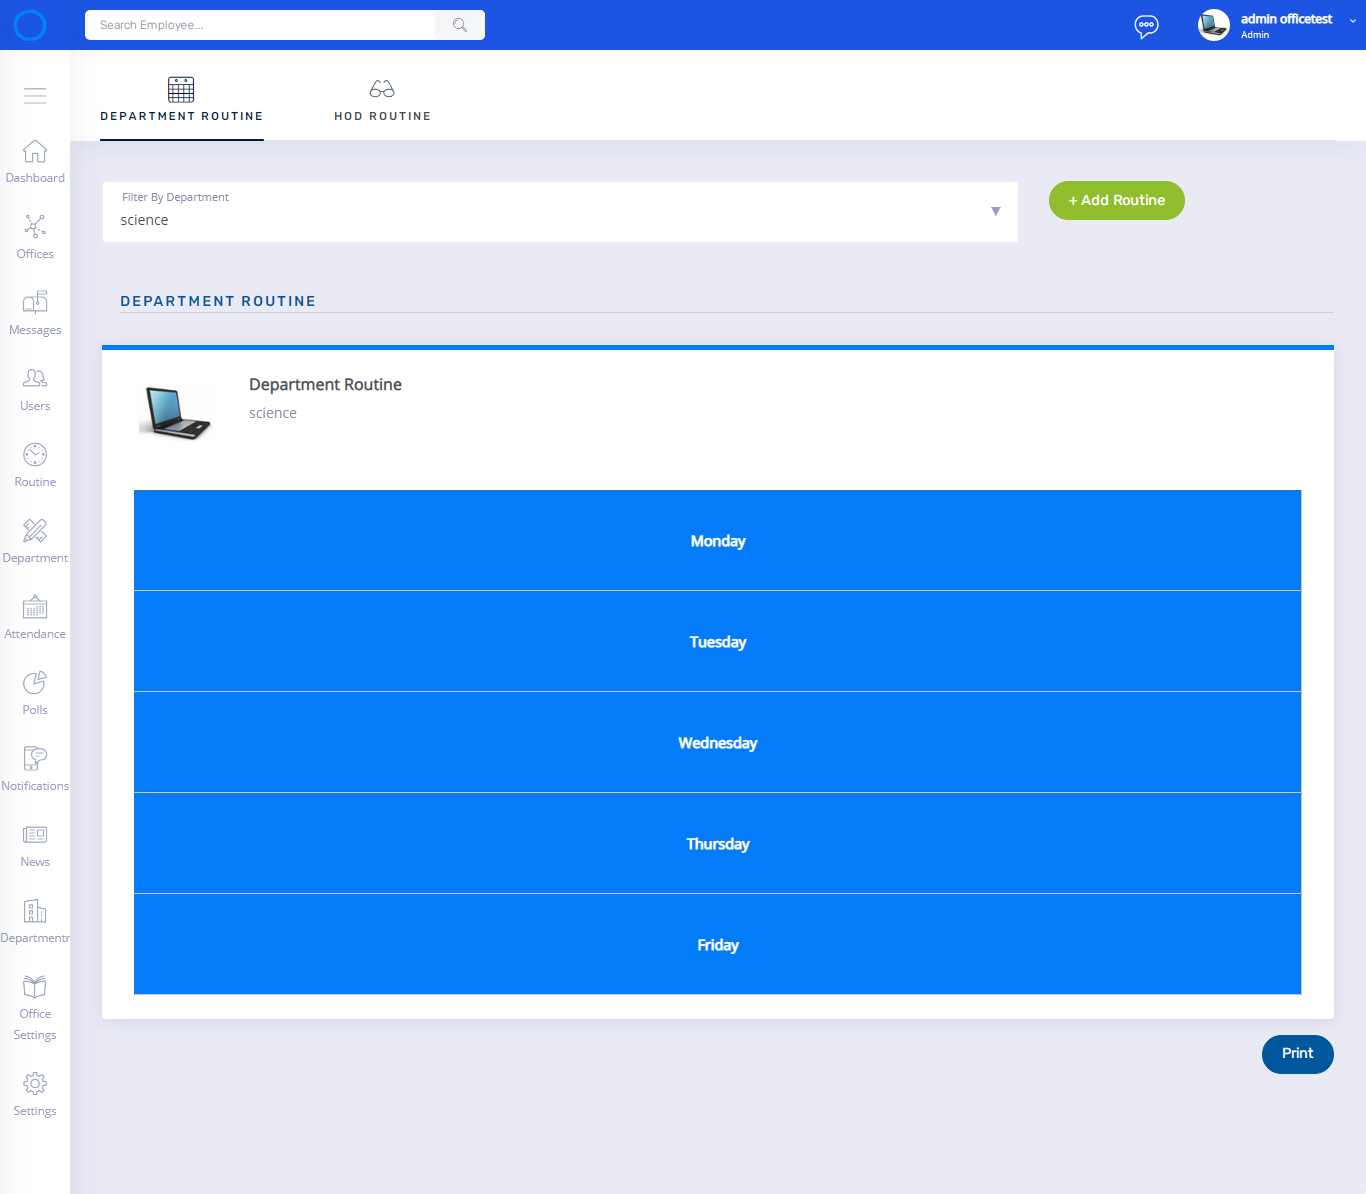Viewport: 1366px width, 1194px height.
Task: Focus the Search Employee input field
Action: coord(260,25)
